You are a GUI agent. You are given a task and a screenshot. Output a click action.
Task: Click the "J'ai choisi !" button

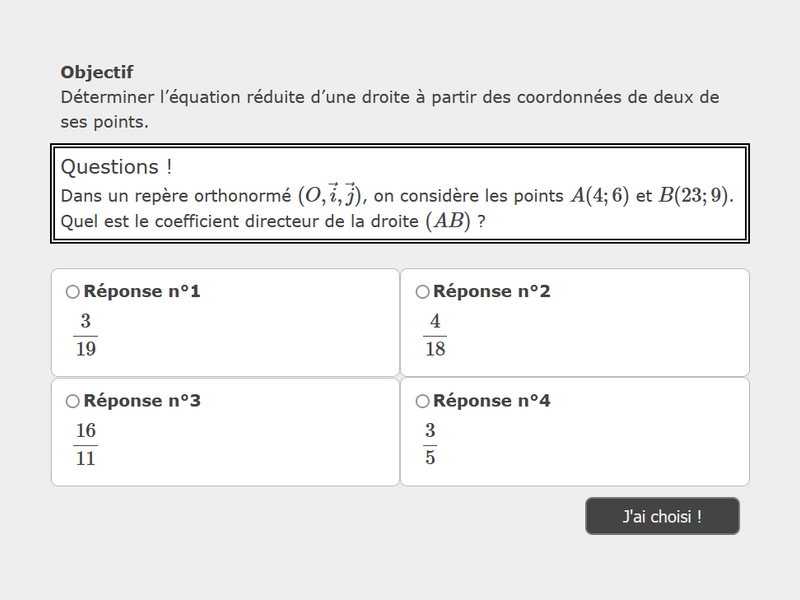coord(662,516)
